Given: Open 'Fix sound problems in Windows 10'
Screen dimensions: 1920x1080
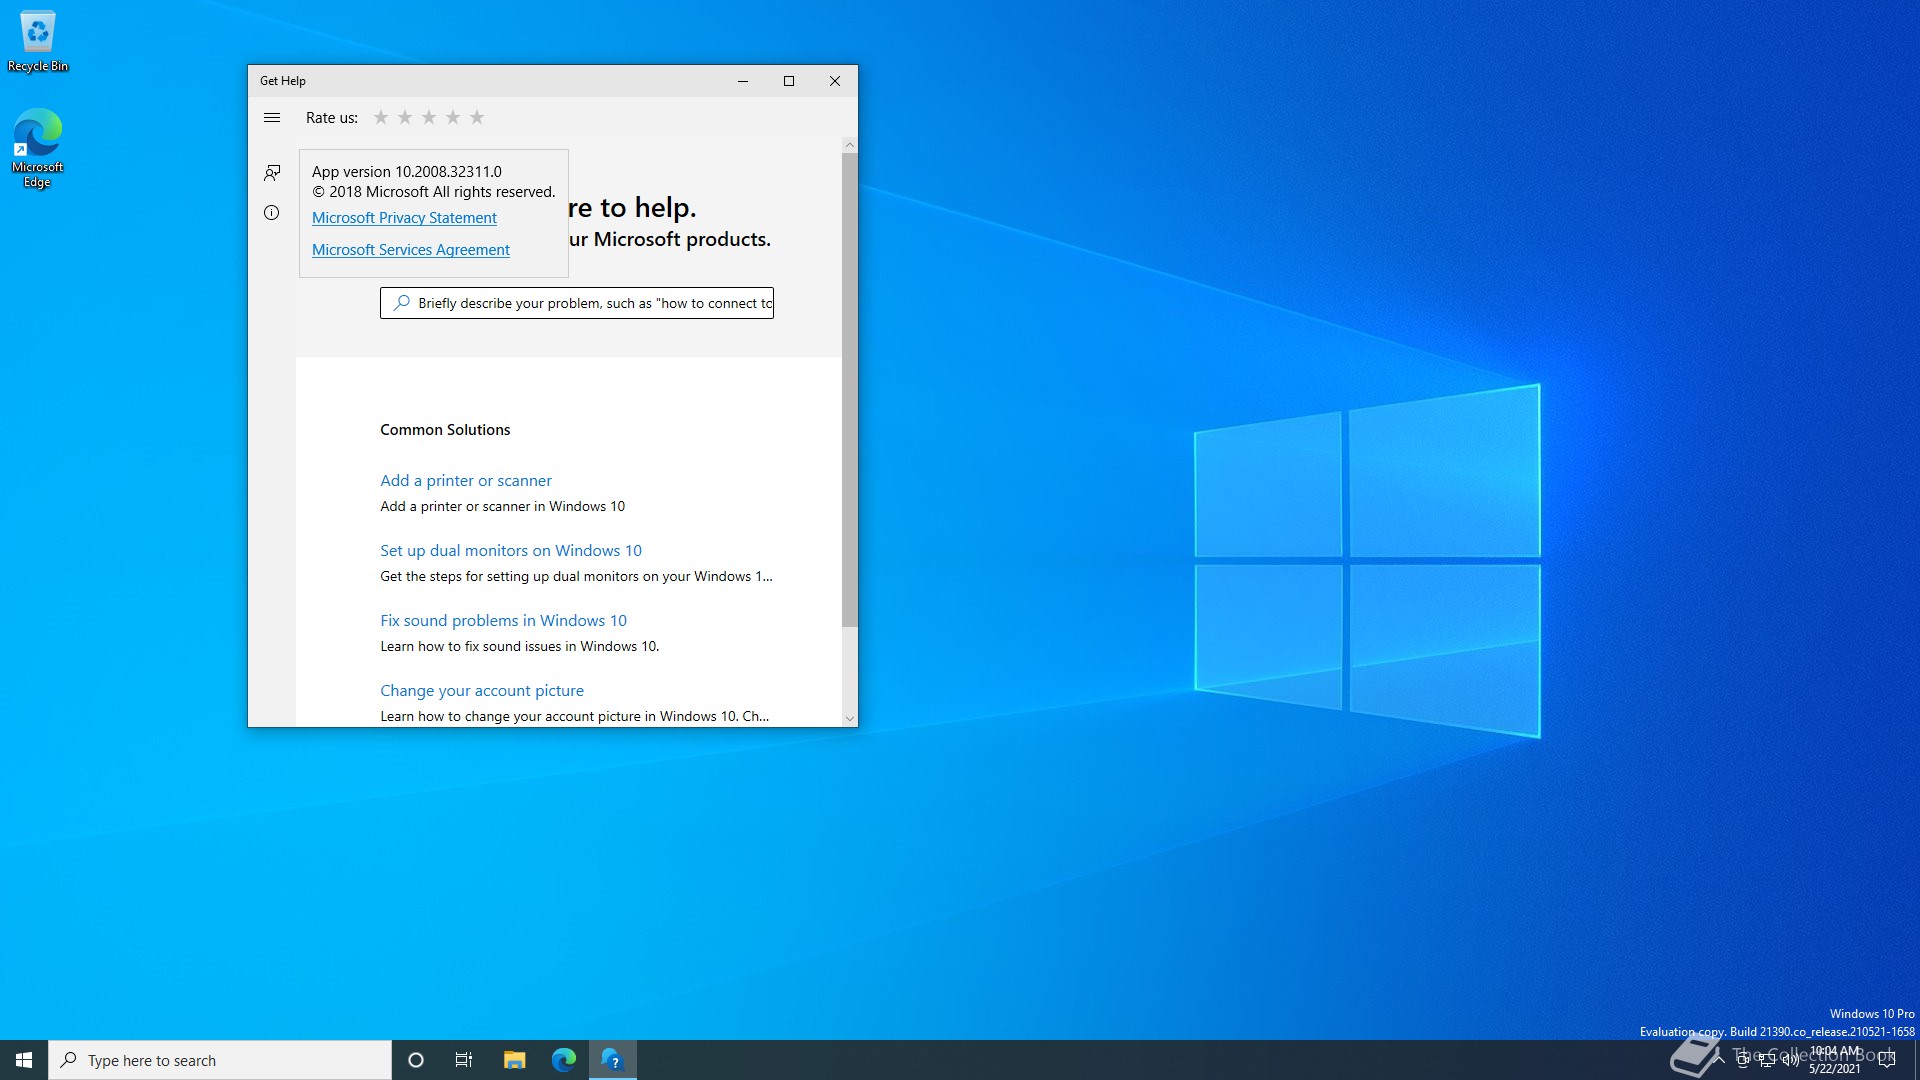Looking at the screenshot, I should (503, 621).
